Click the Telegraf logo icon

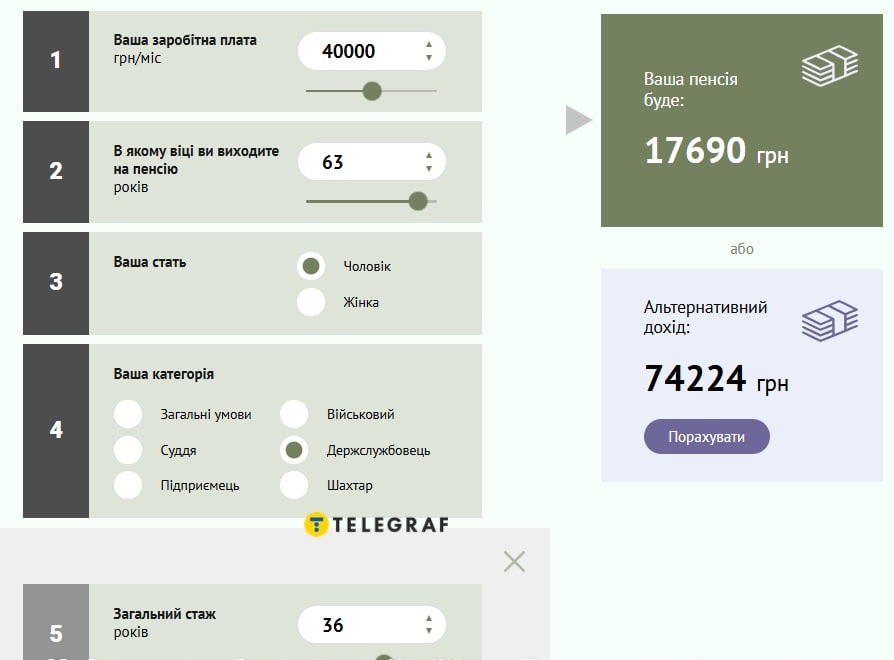point(316,524)
